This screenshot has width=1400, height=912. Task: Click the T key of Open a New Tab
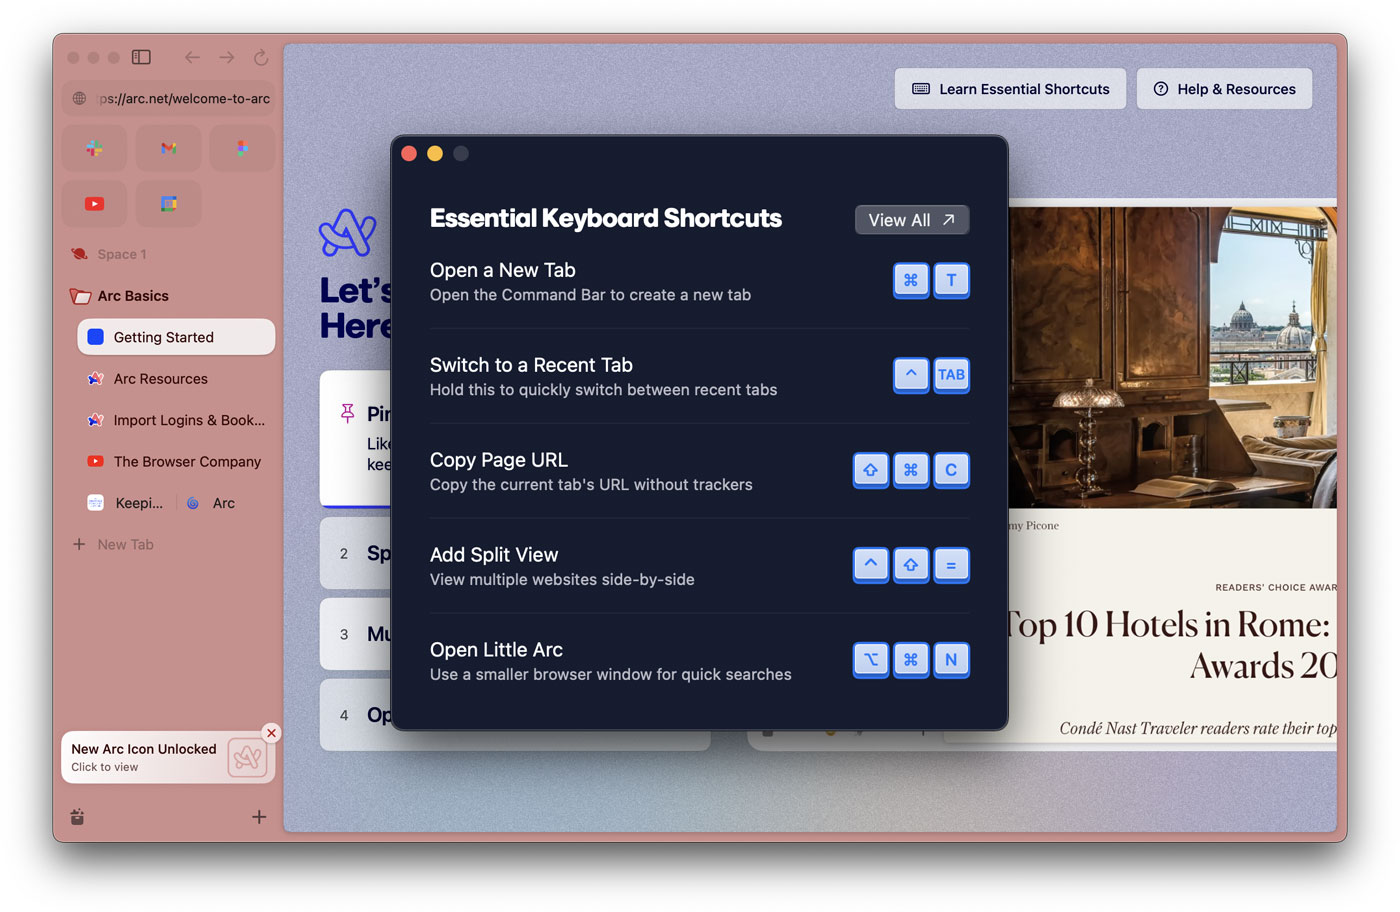click(x=951, y=280)
